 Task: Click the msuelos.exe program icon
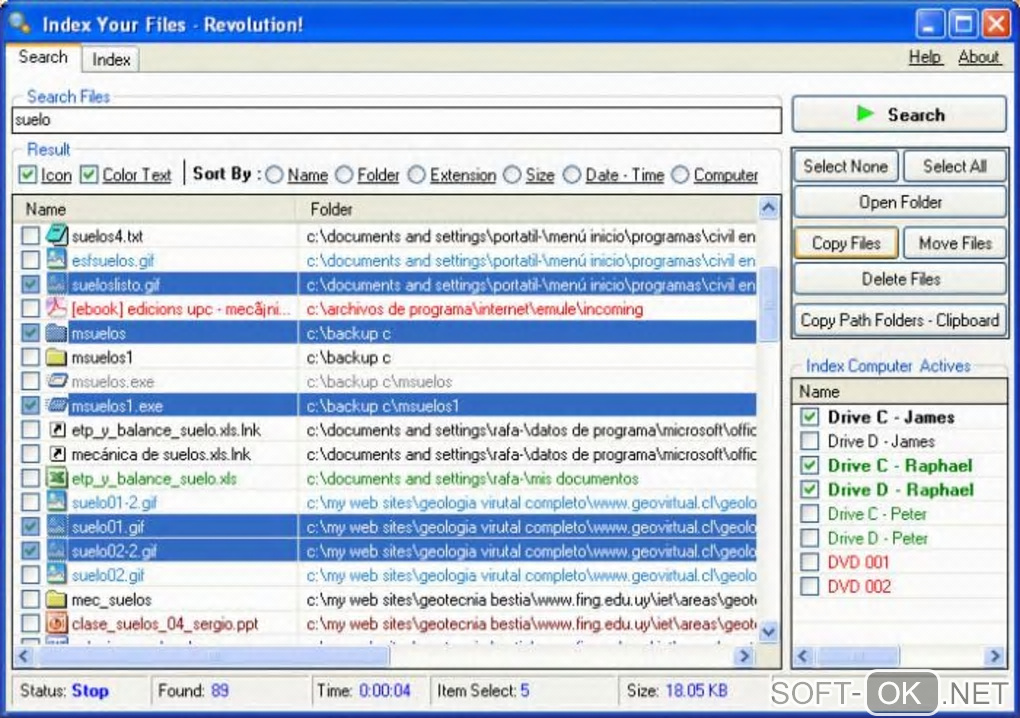coord(57,381)
